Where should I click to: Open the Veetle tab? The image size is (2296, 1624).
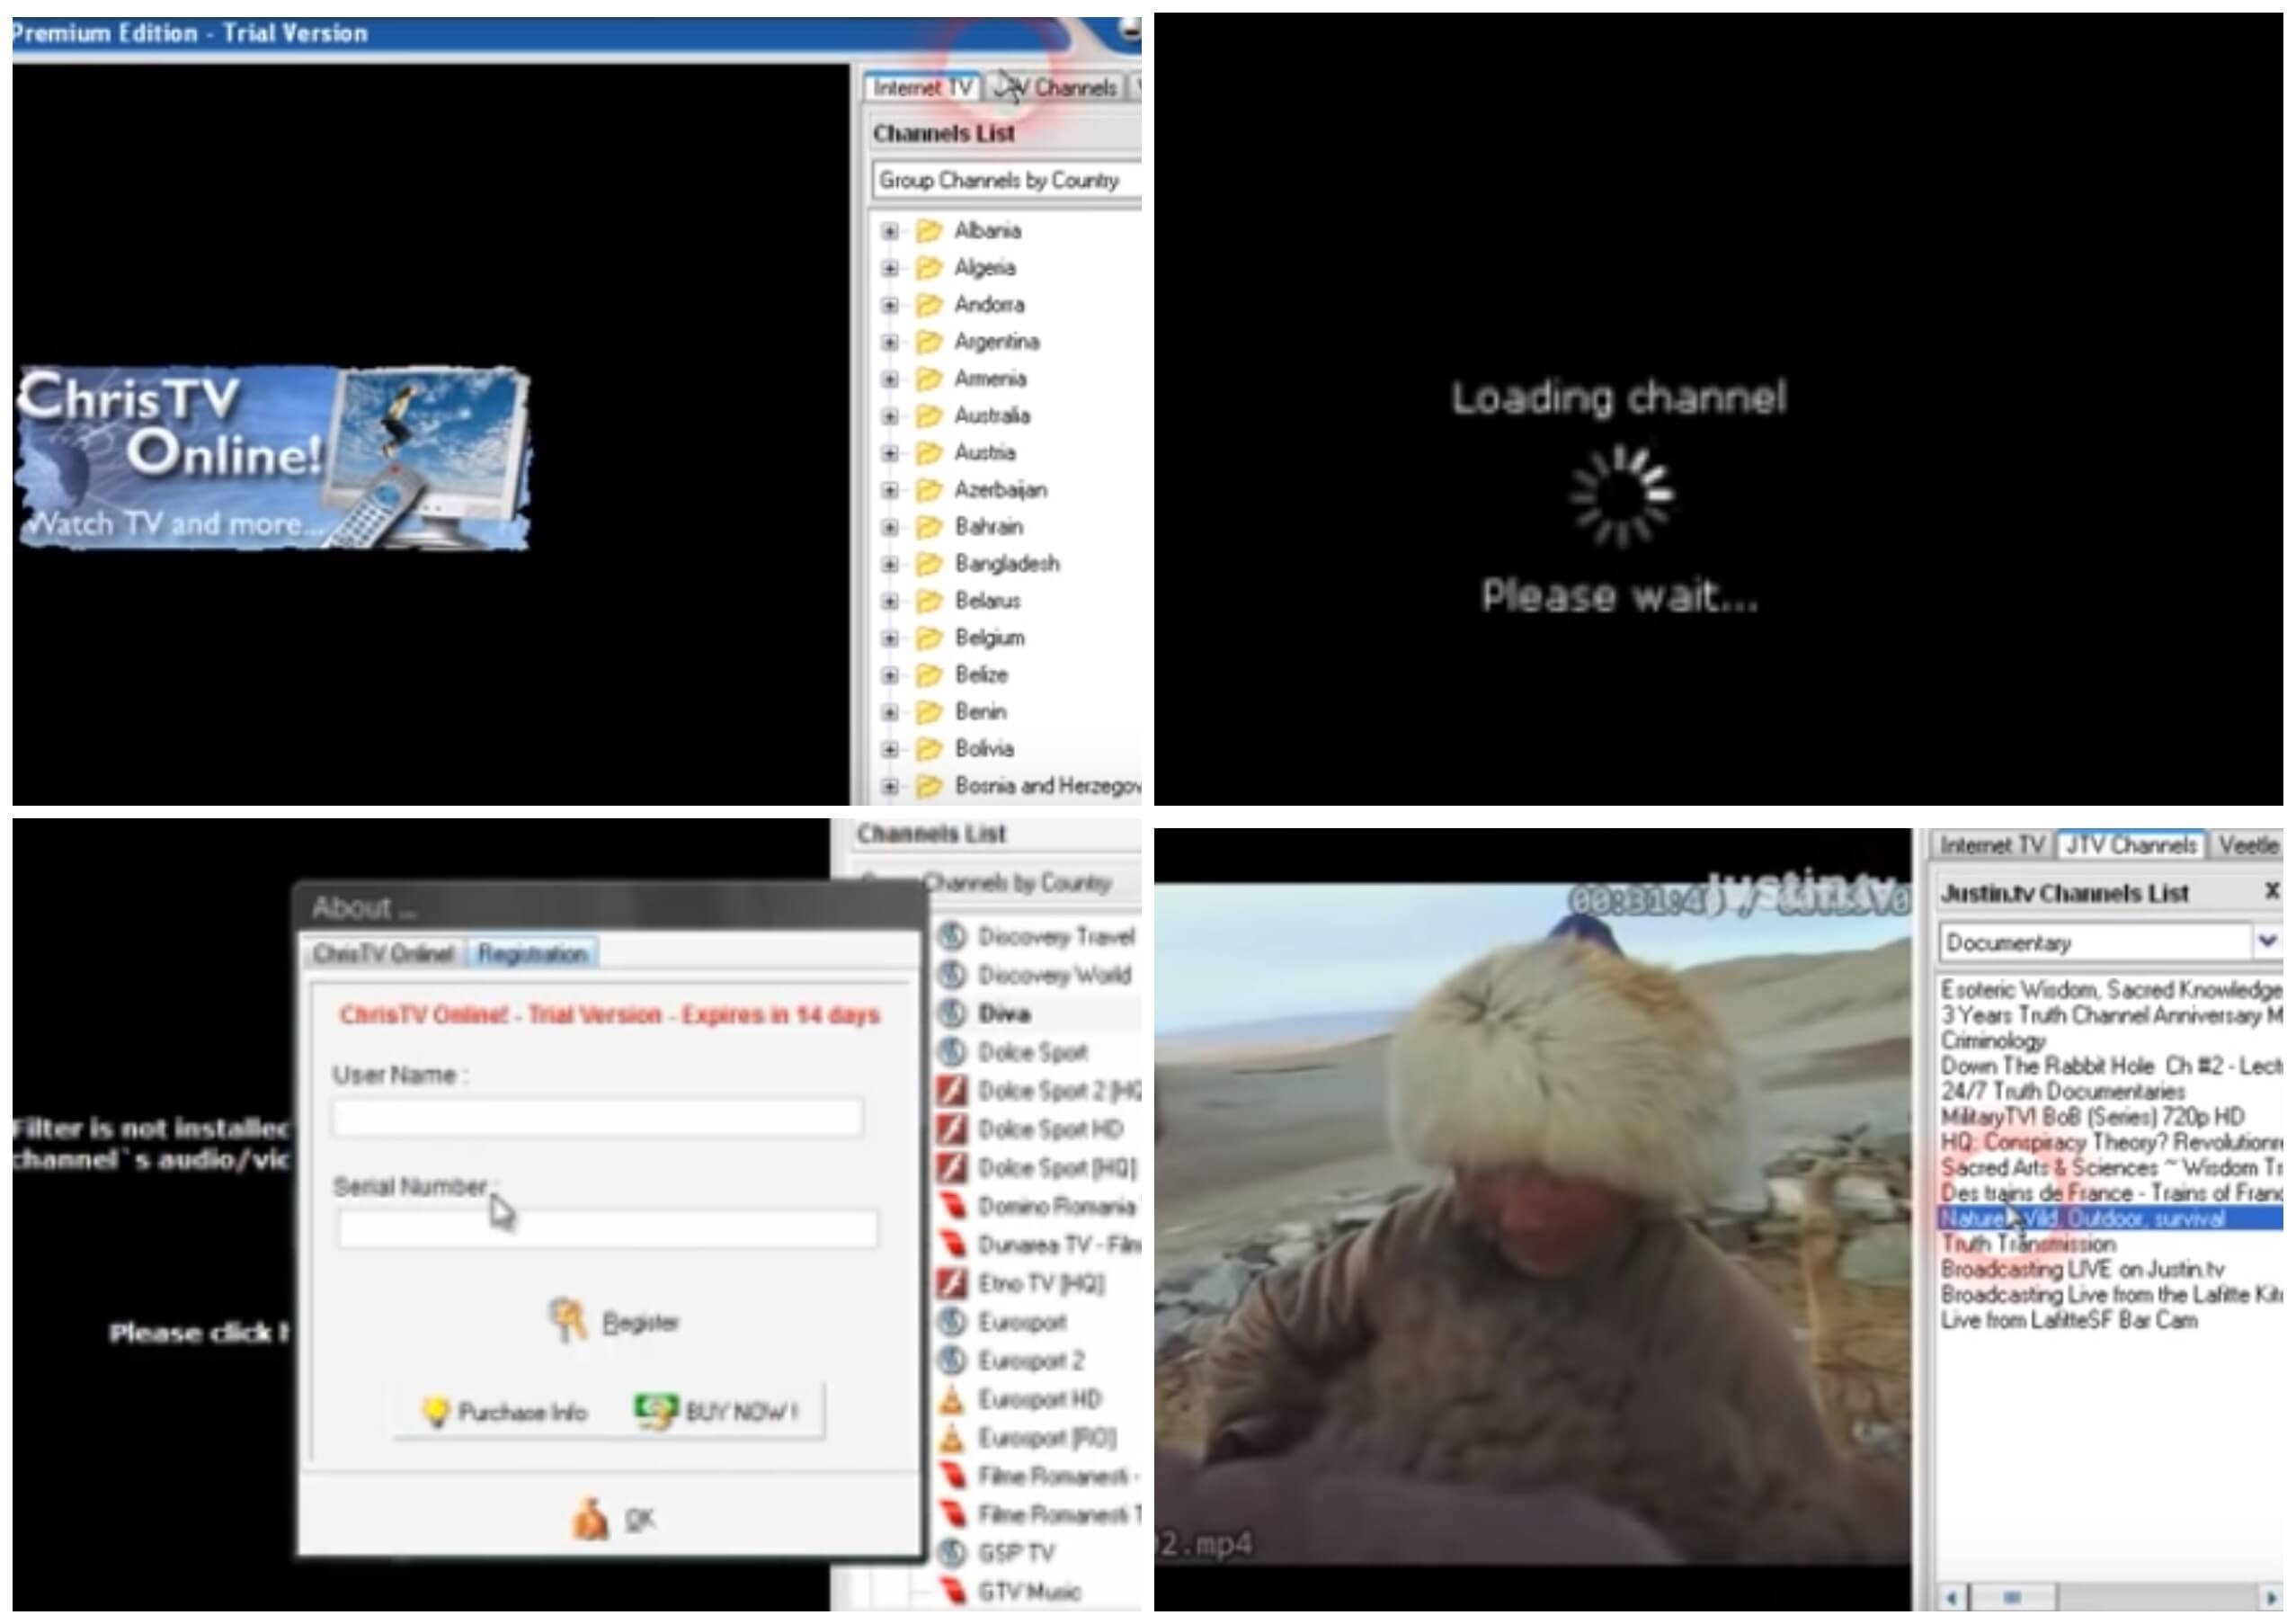2249,845
